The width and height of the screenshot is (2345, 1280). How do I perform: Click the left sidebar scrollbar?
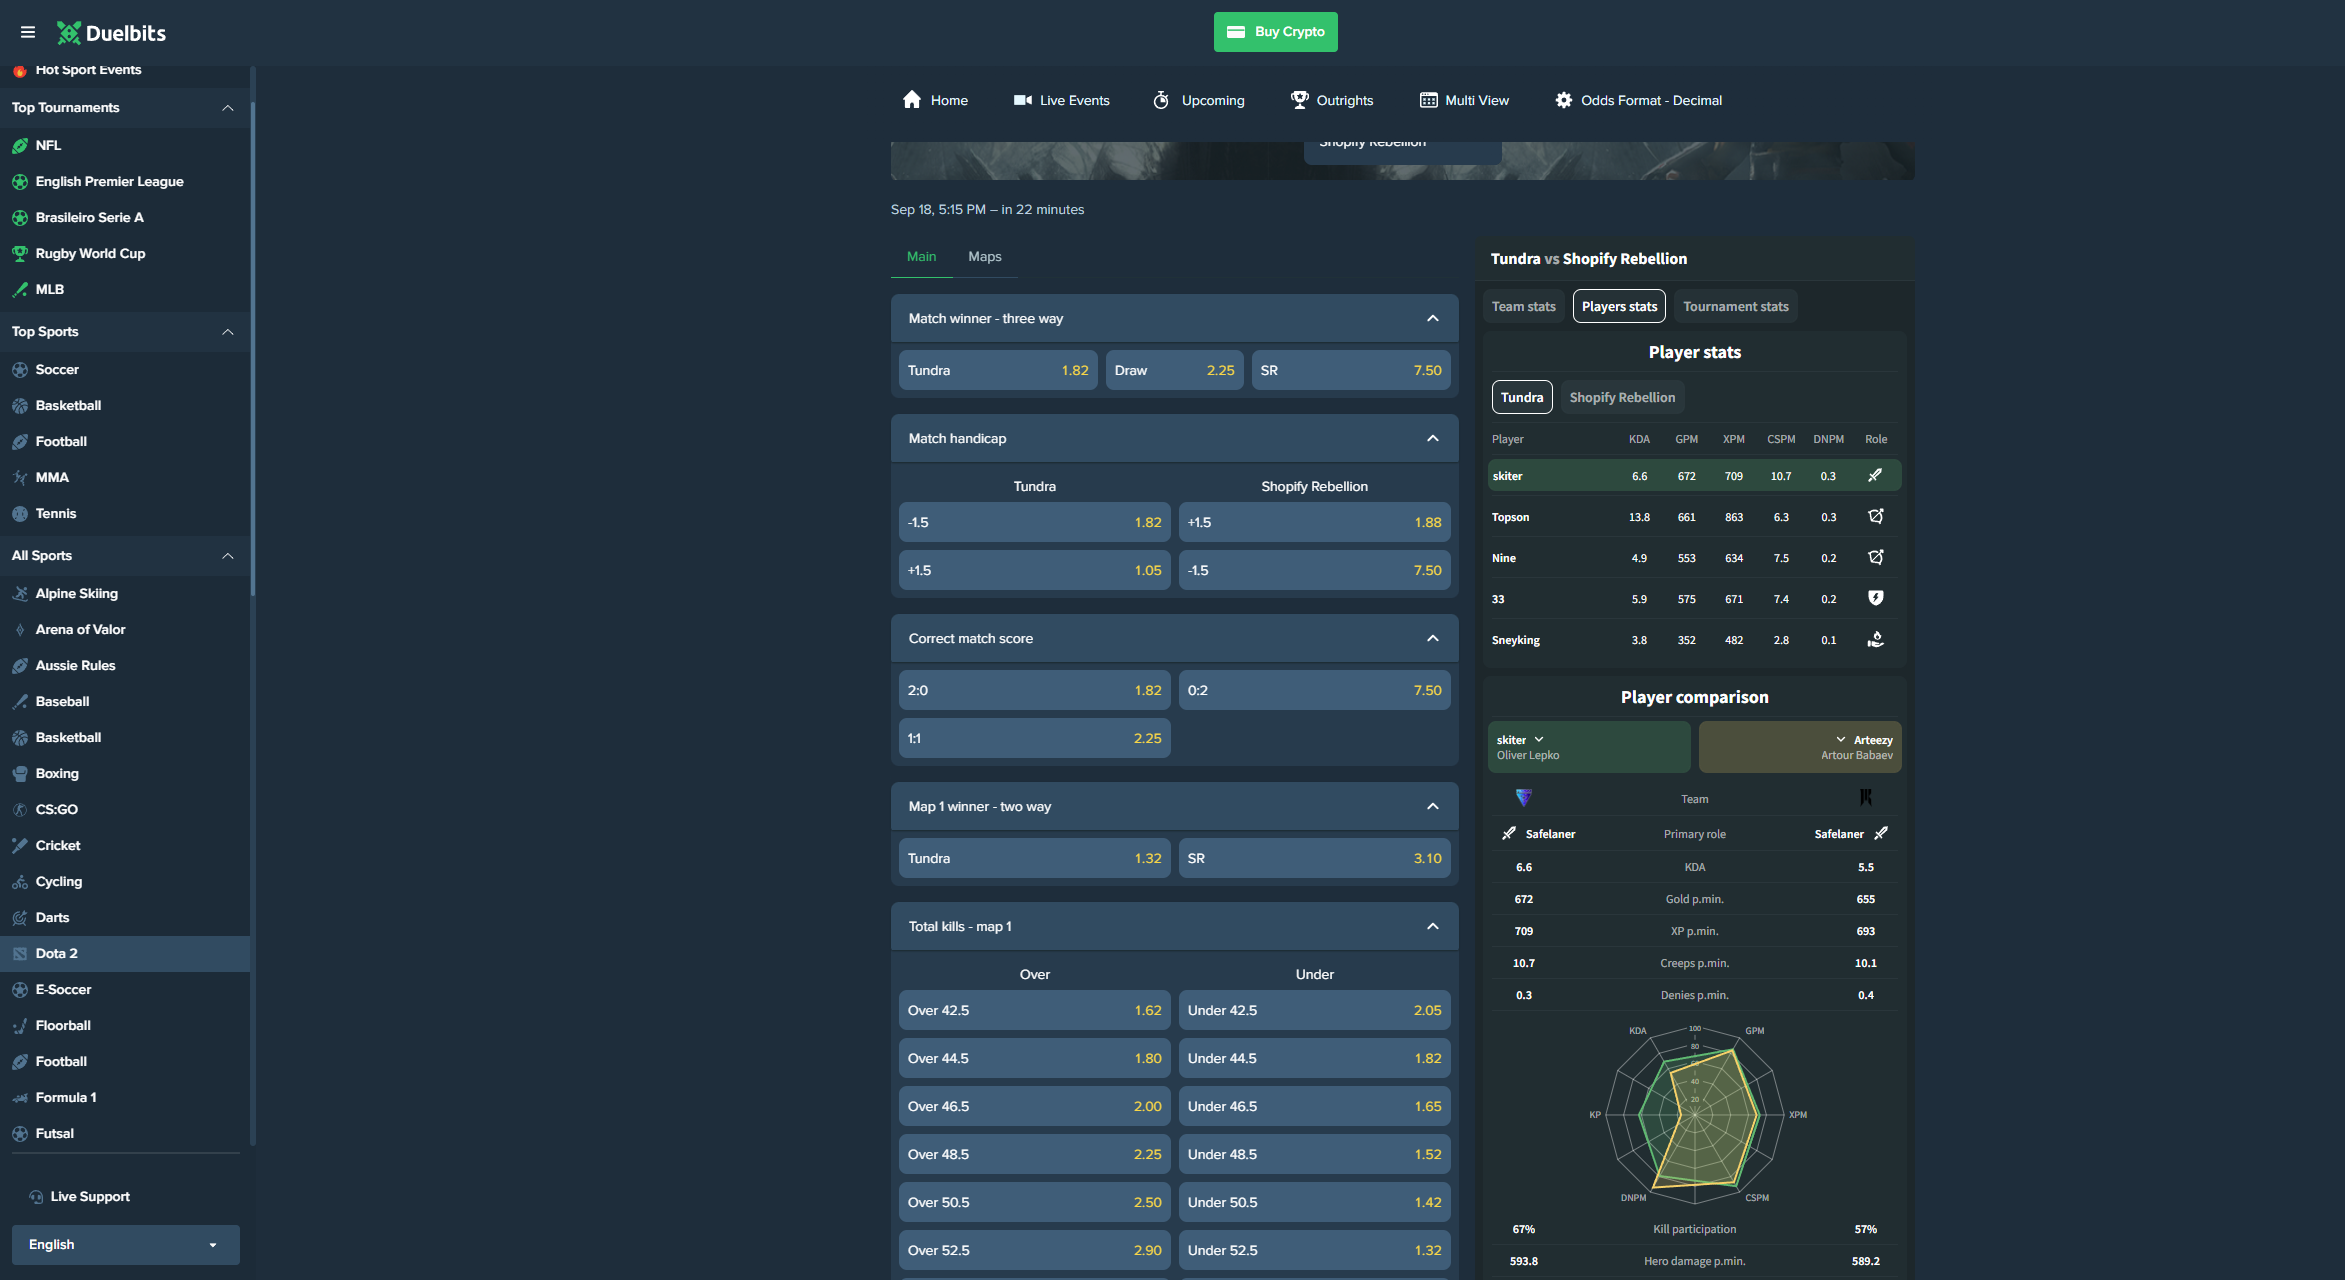click(253, 350)
